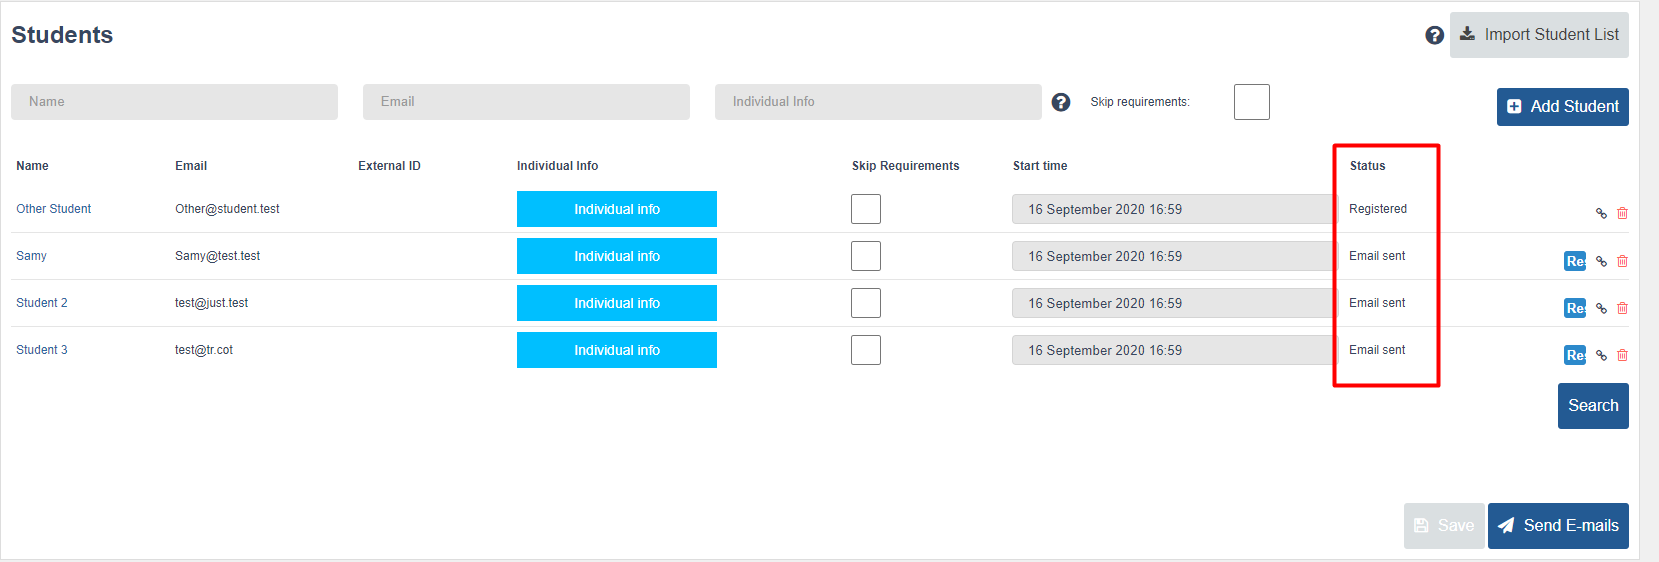Delete Other Student with the trash icon

[1622, 213]
